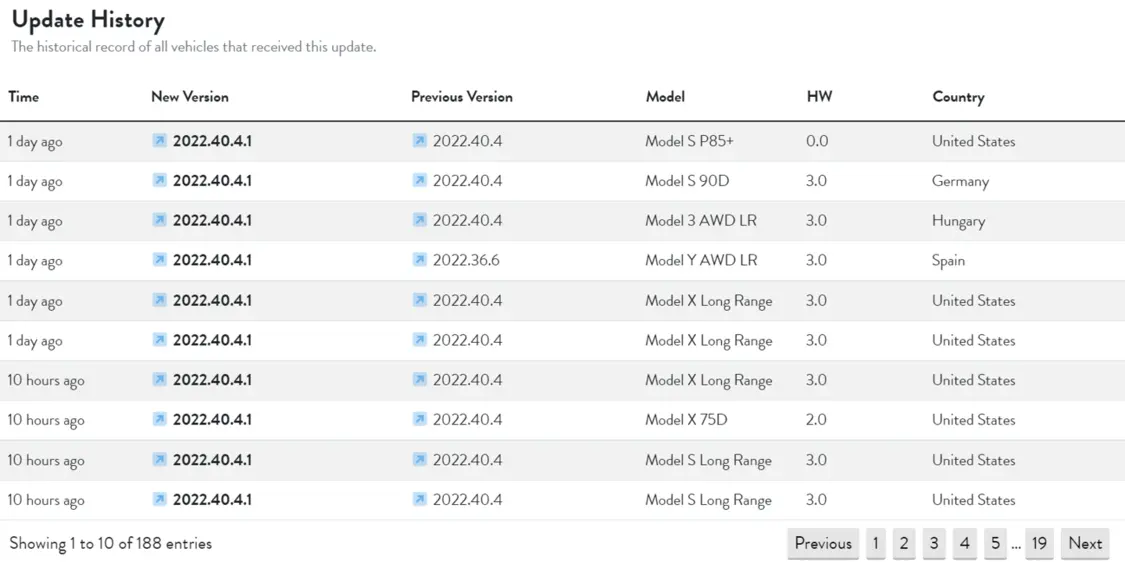Go to page 2 of entries

(904, 543)
